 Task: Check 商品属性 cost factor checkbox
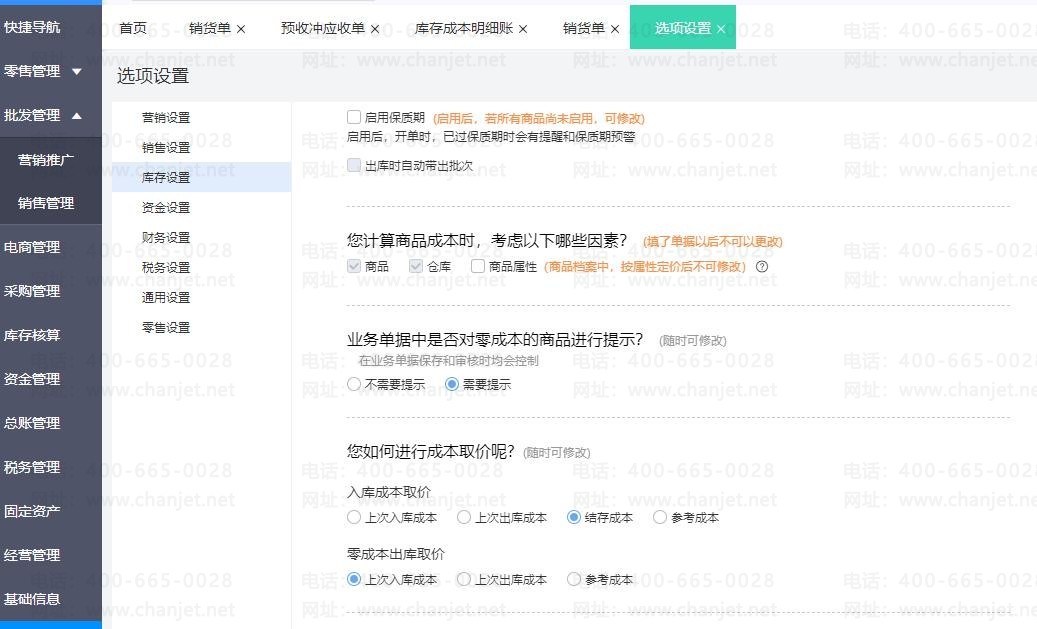tap(477, 266)
